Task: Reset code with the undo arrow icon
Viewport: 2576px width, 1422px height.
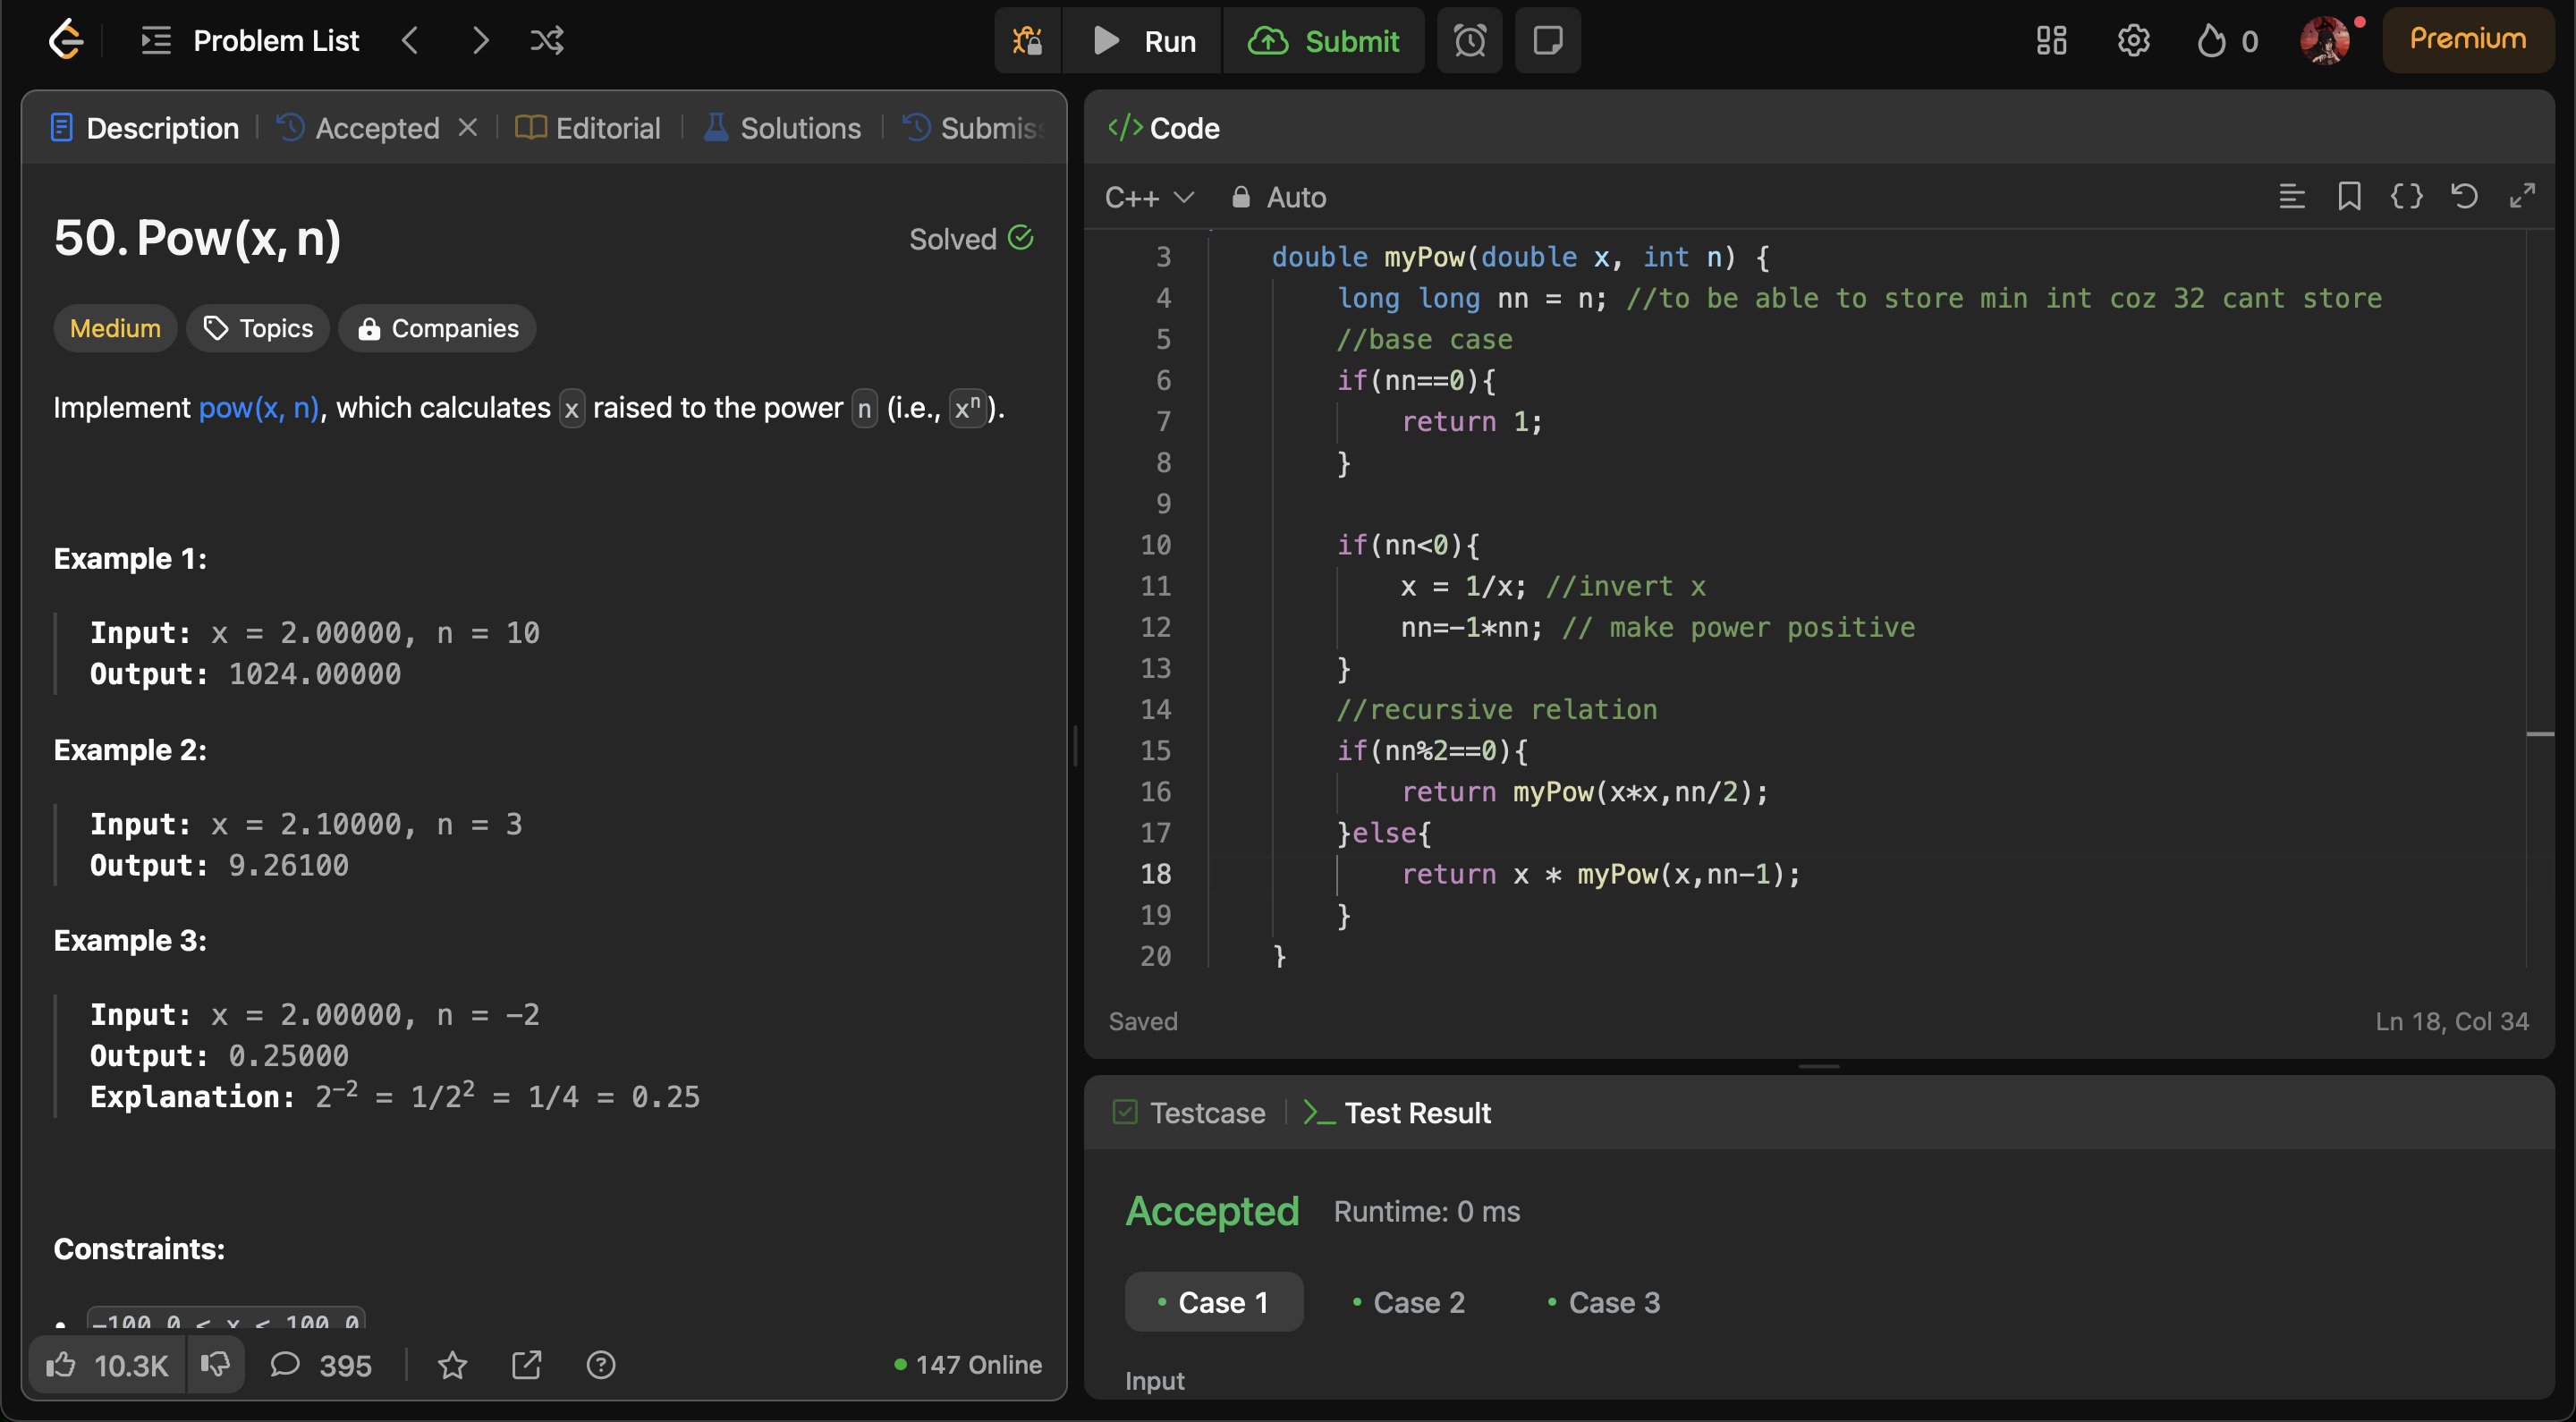Action: point(2464,197)
